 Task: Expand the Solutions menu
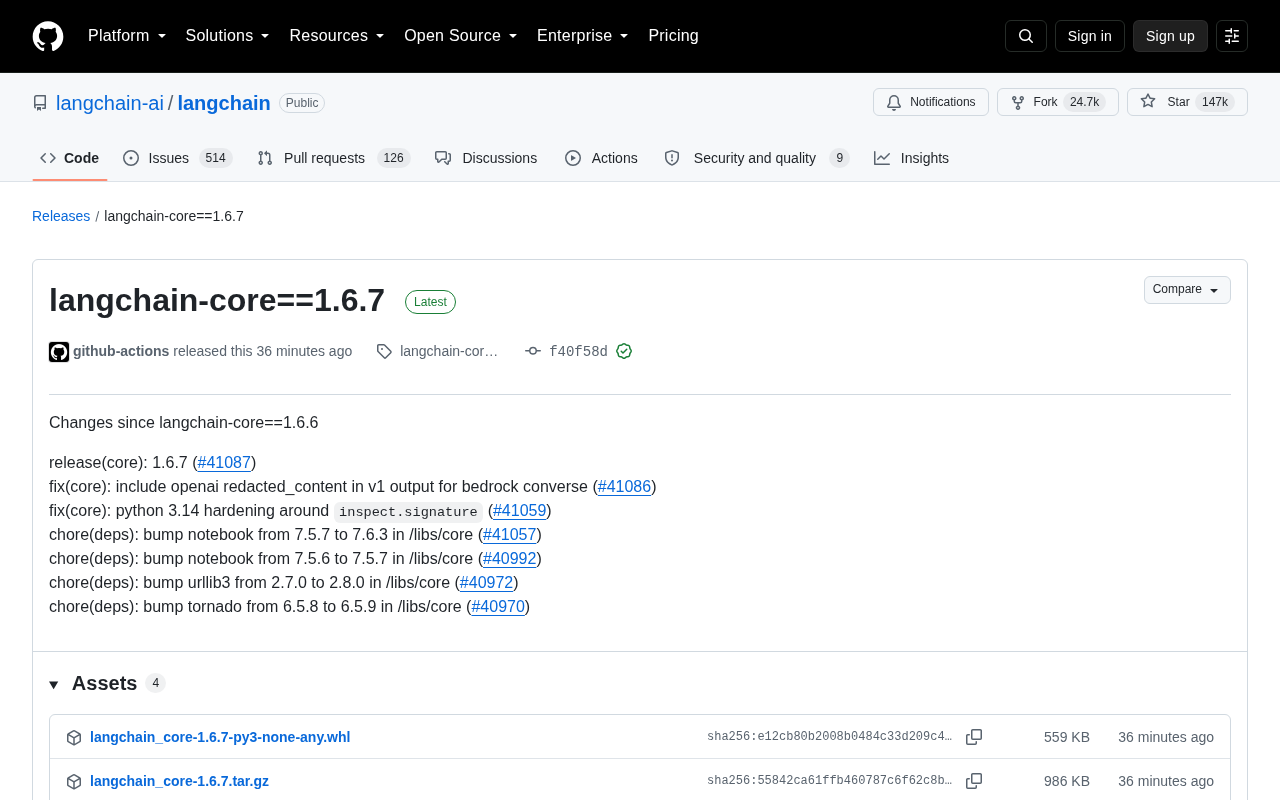click(228, 36)
